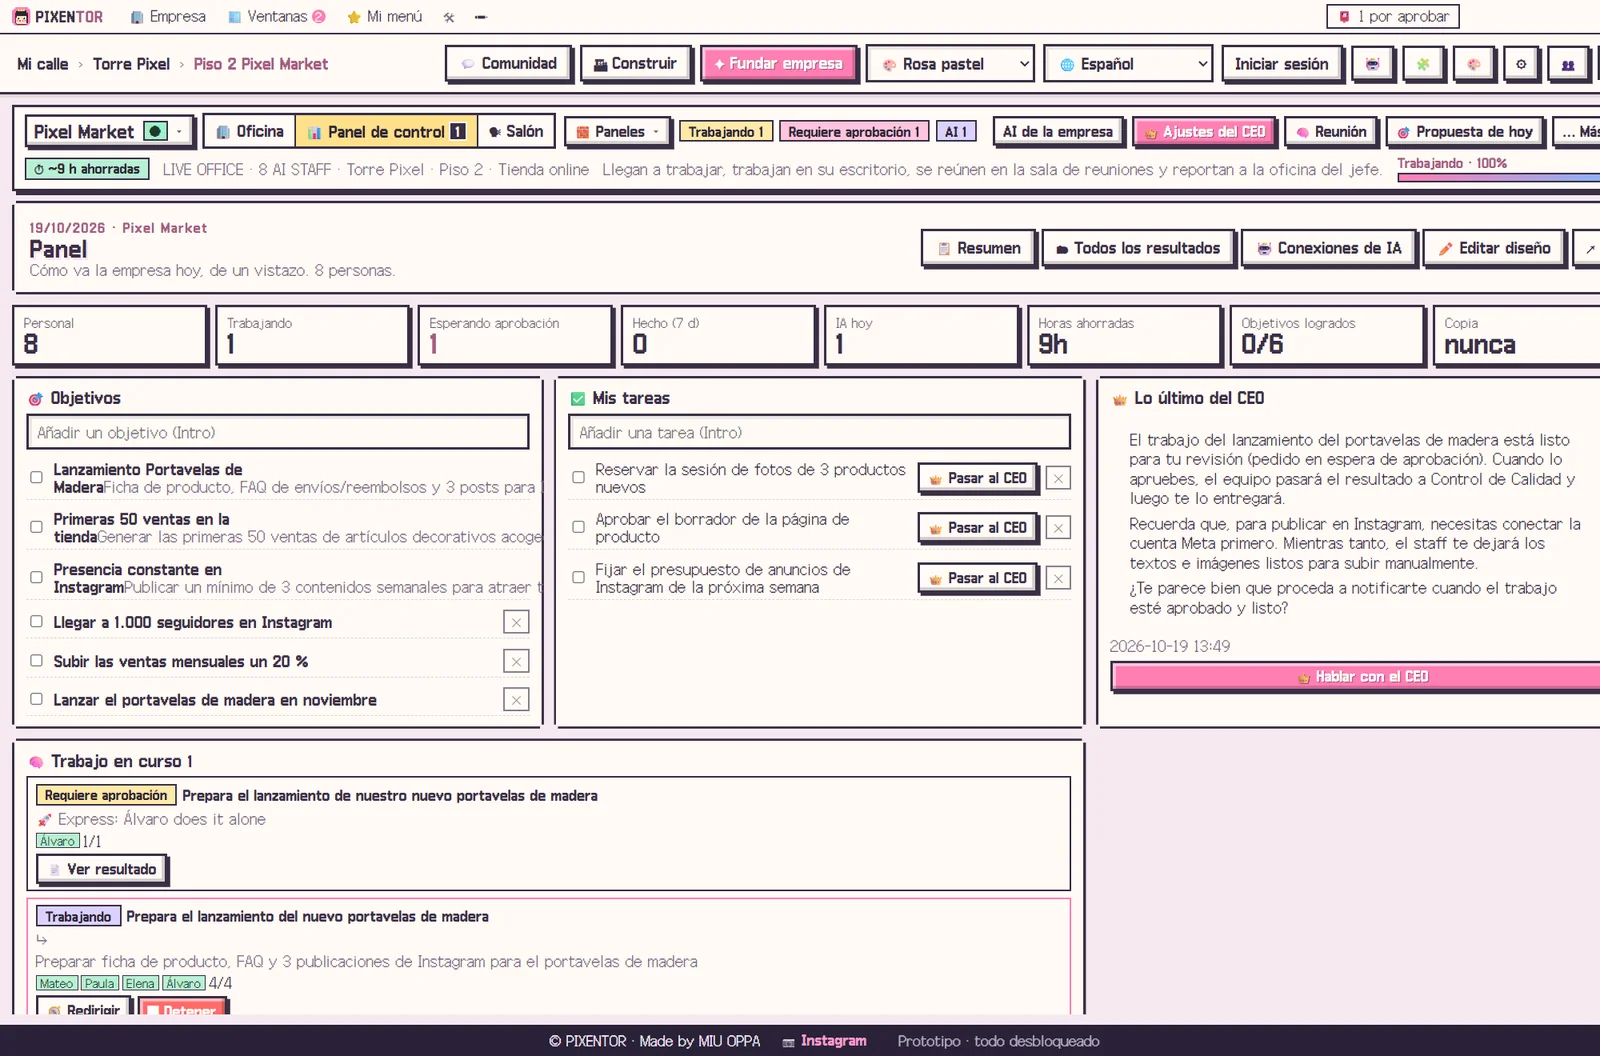Focus the 'Añadir un objetivo' input field
Screen dimensions: 1600x1056
click(x=278, y=433)
